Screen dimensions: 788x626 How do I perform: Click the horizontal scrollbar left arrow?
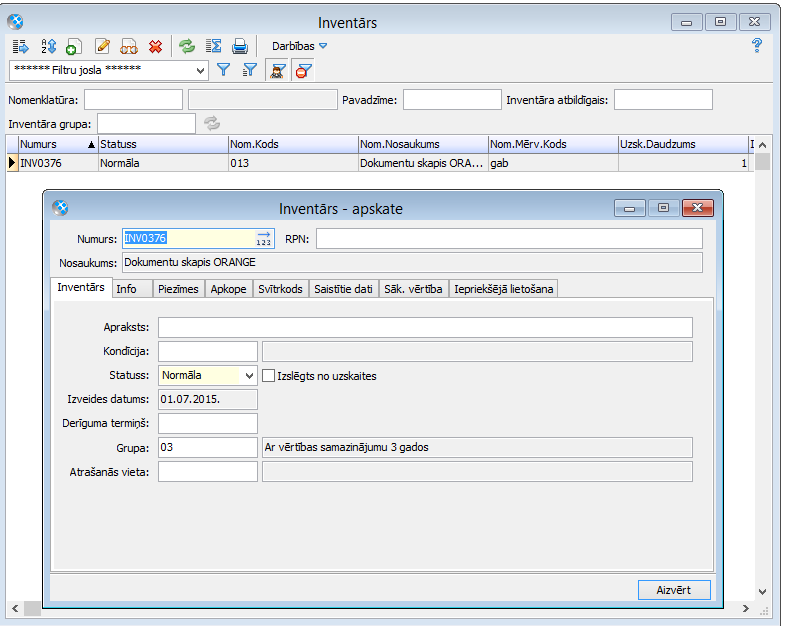(15, 609)
